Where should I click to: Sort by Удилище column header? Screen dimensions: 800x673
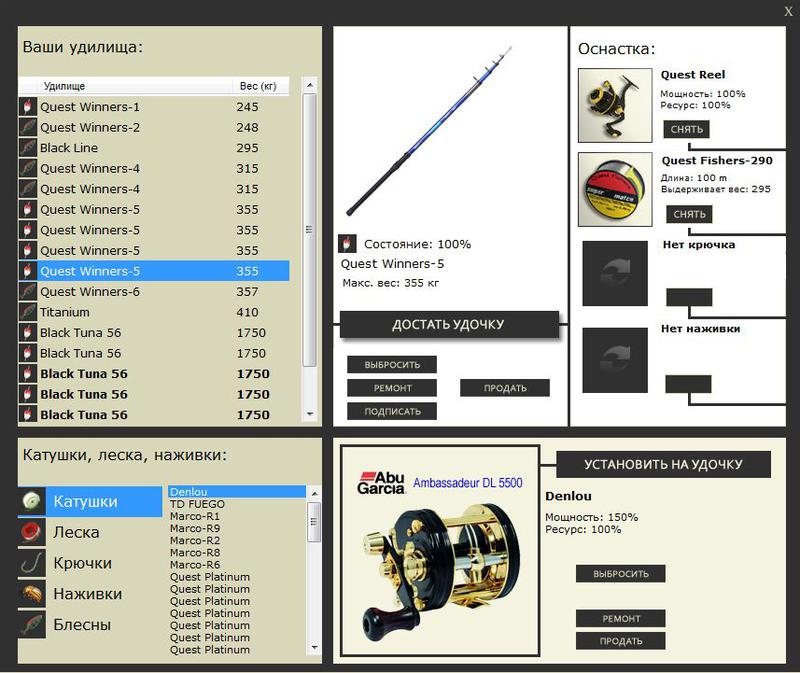point(135,86)
